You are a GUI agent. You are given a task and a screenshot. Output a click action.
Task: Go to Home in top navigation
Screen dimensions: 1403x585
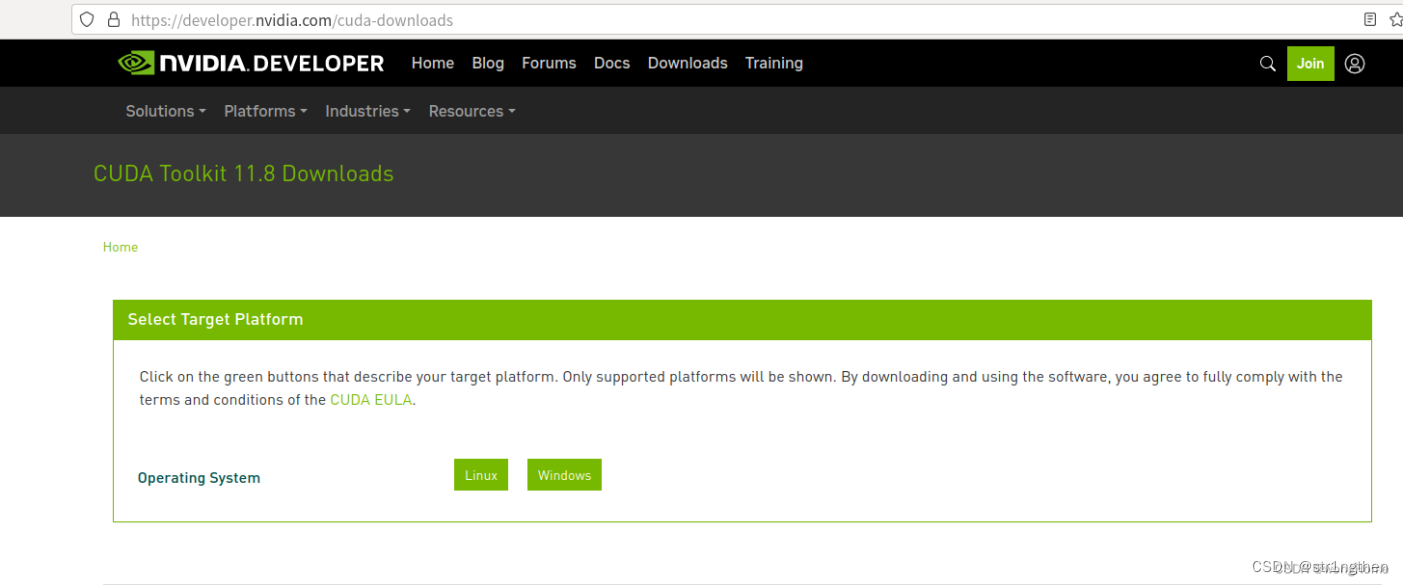coord(433,63)
